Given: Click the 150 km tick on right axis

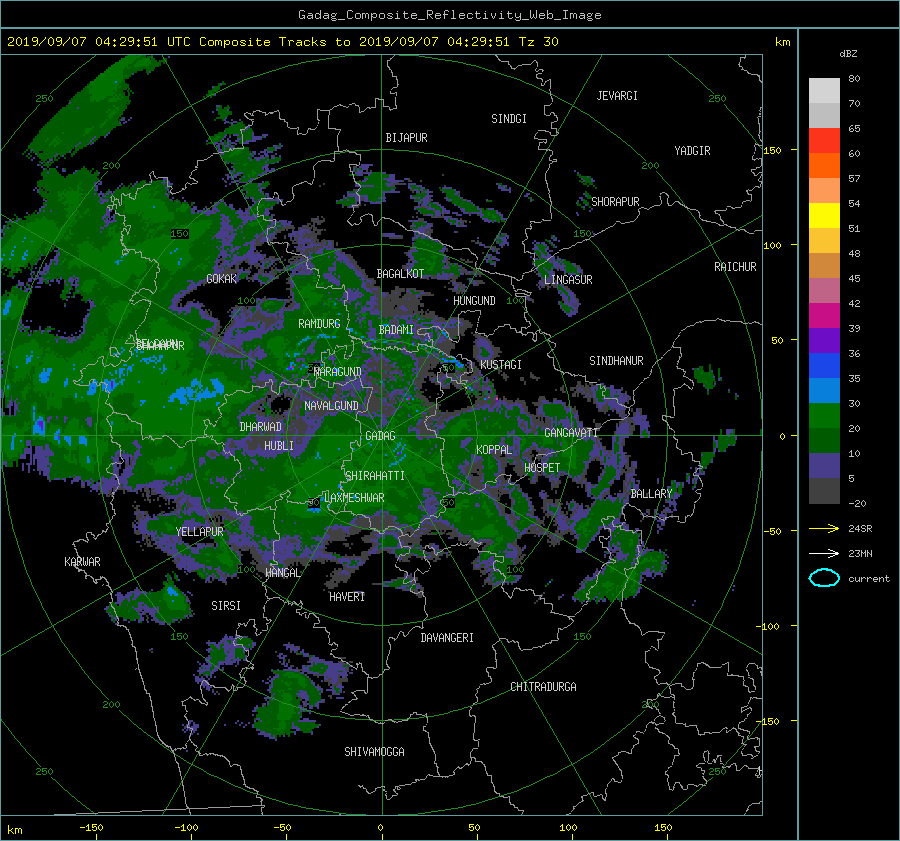Looking at the screenshot, I should 772,150.
